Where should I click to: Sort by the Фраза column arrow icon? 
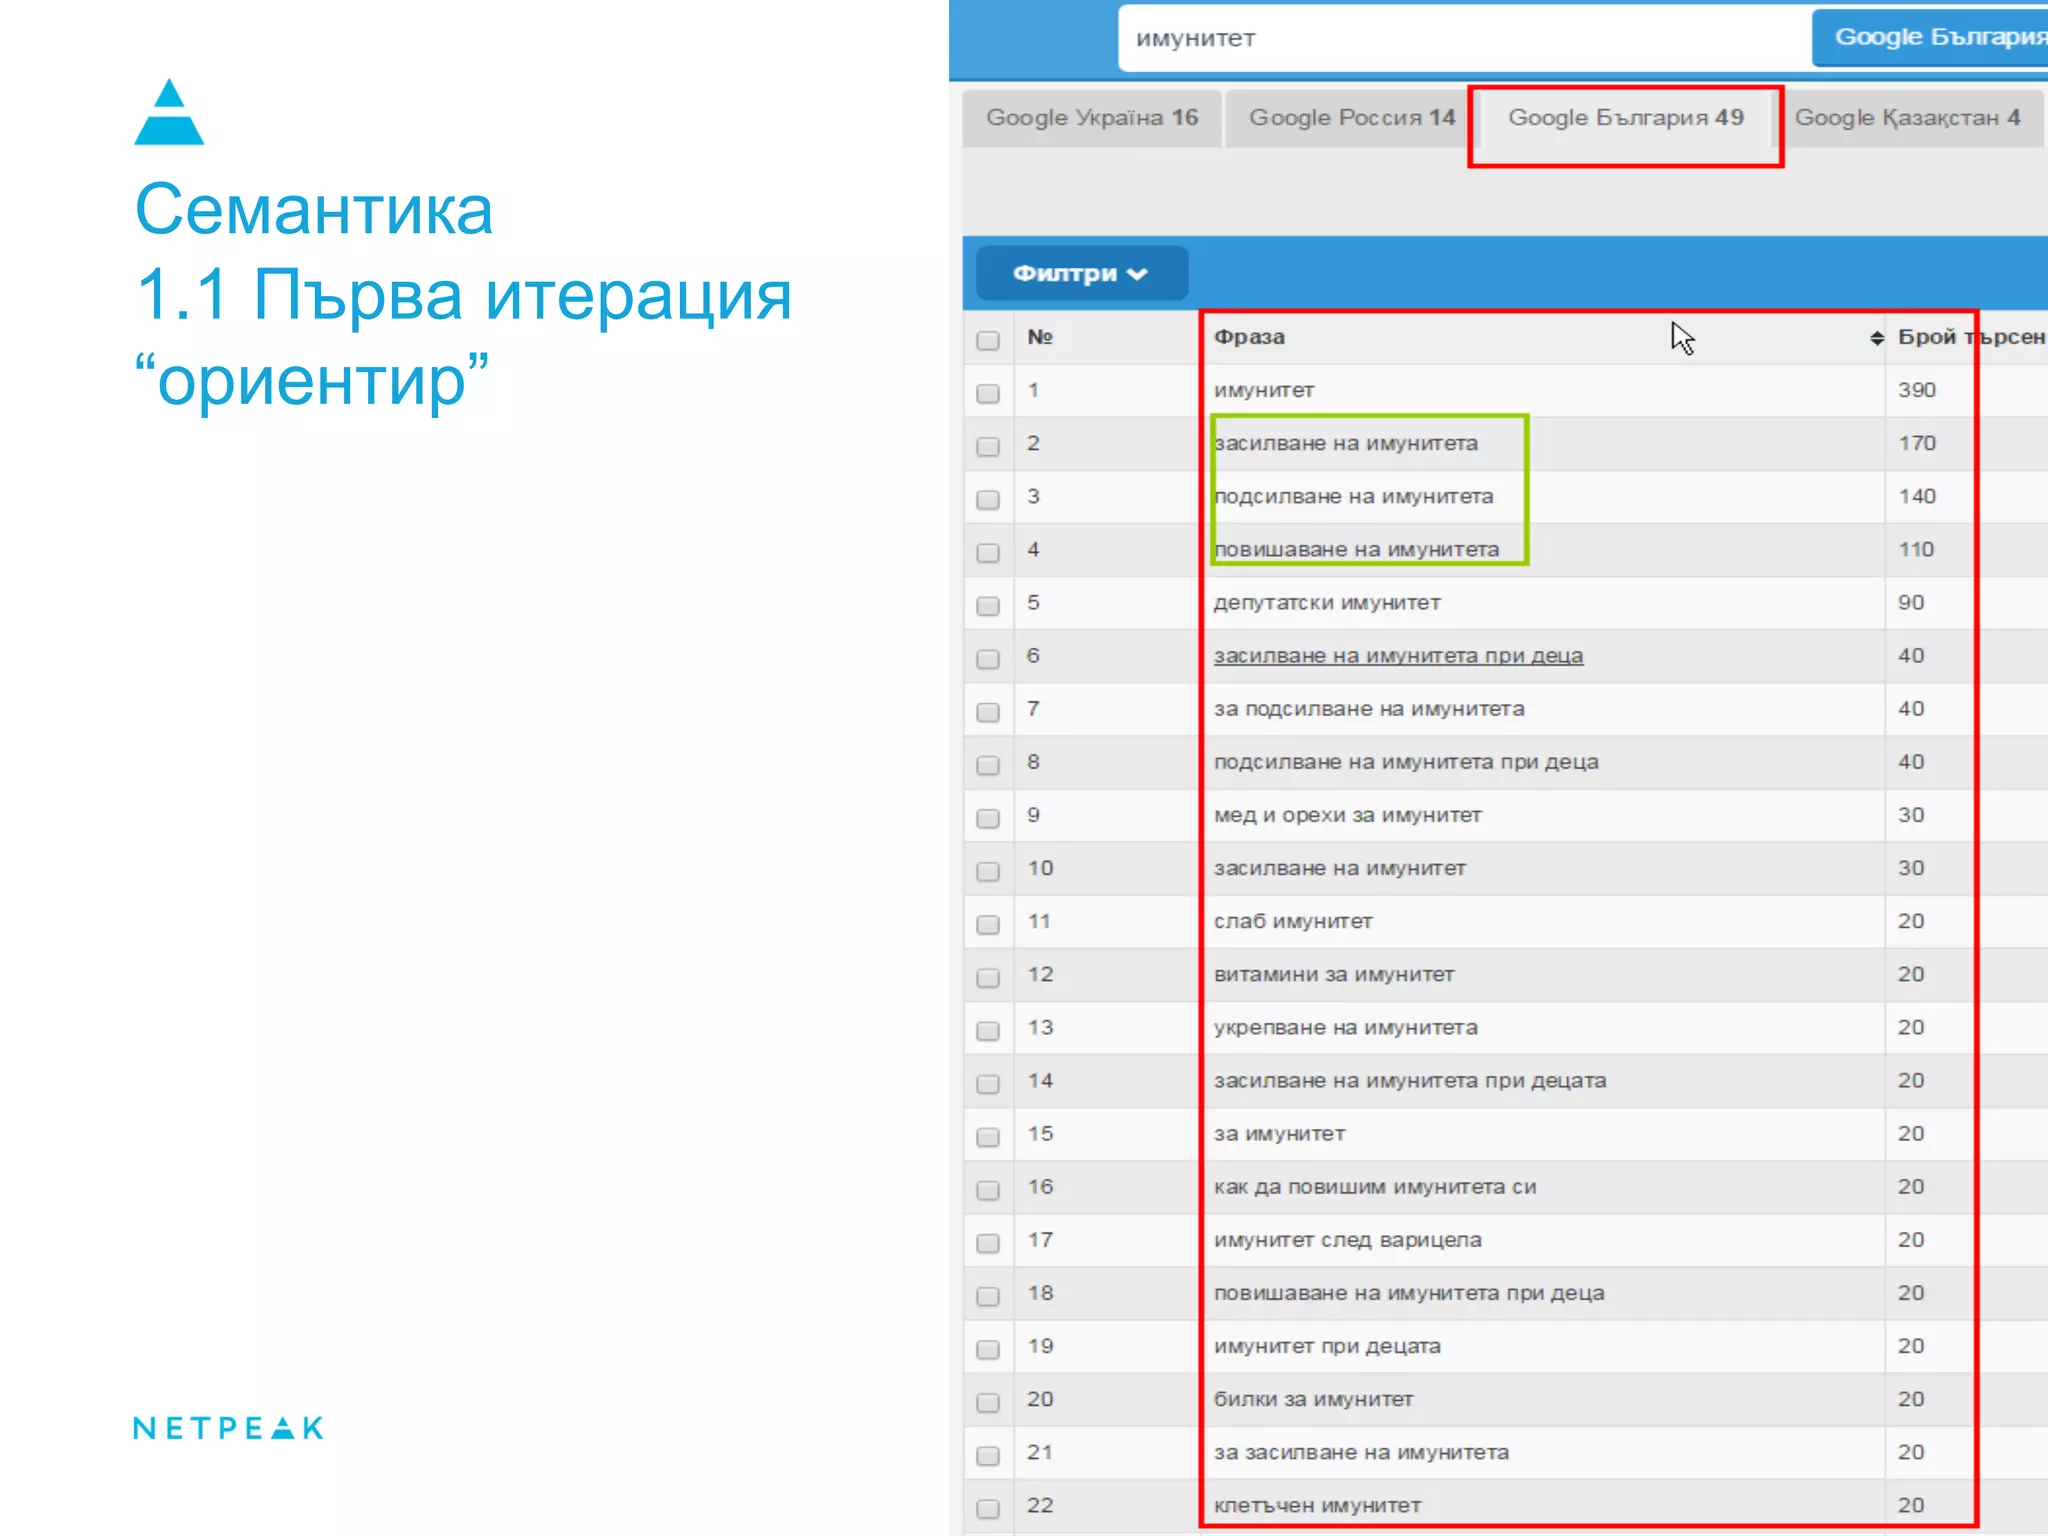(1876, 338)
